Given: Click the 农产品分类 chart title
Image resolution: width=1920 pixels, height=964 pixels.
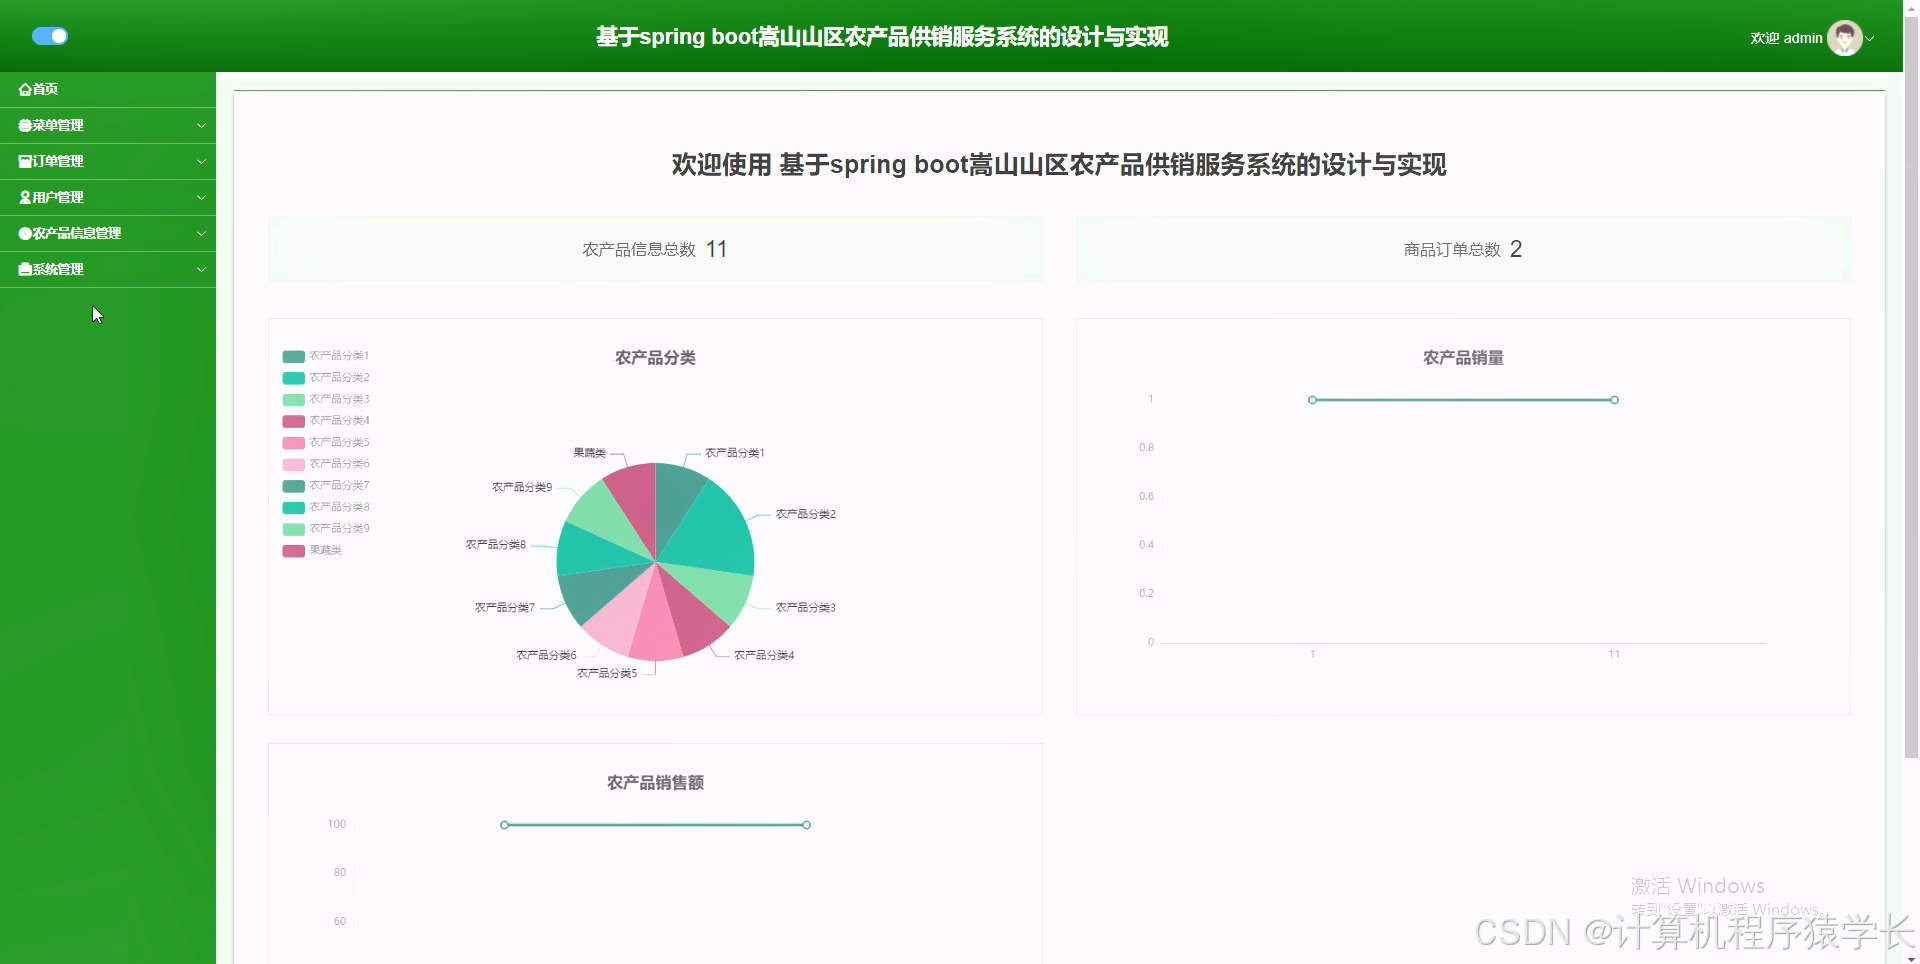Looking at the screenshot, I should 655,358.
